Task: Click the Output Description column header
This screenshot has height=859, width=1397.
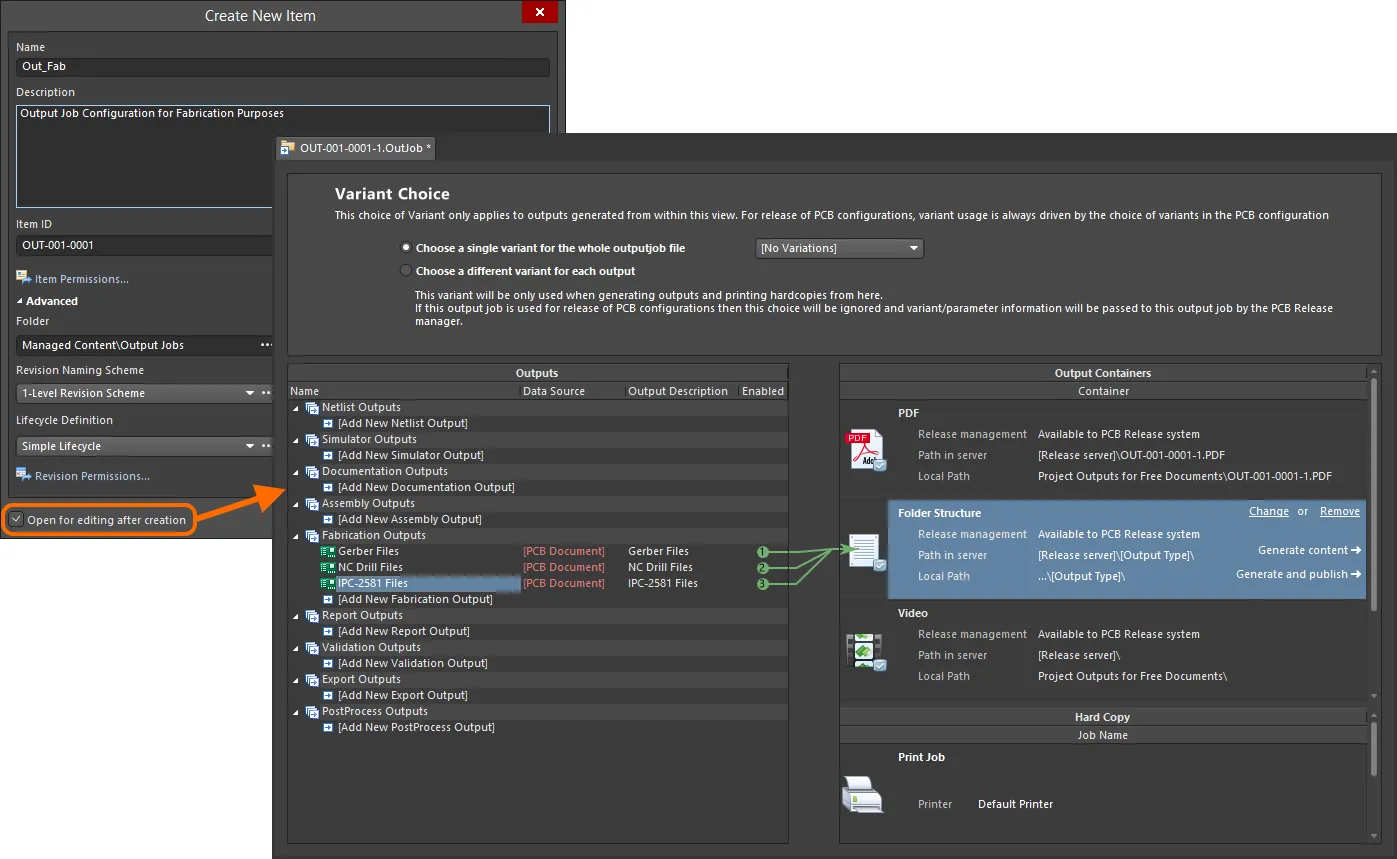Action: coord(681,391)
